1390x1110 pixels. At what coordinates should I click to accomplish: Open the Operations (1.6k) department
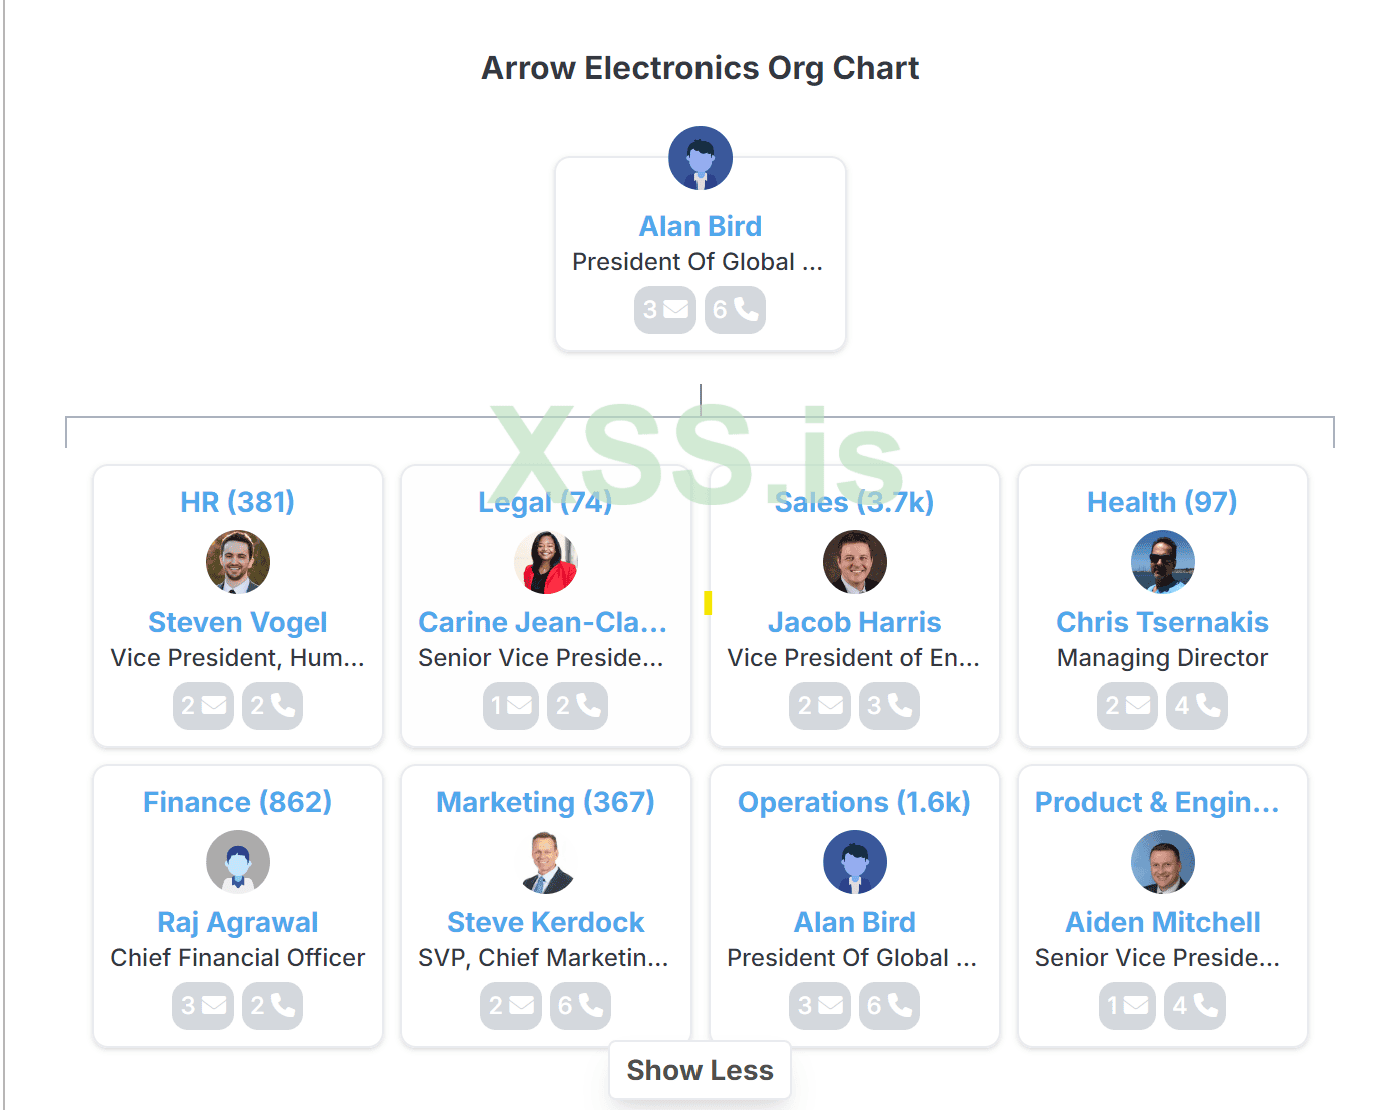(855, 802)
